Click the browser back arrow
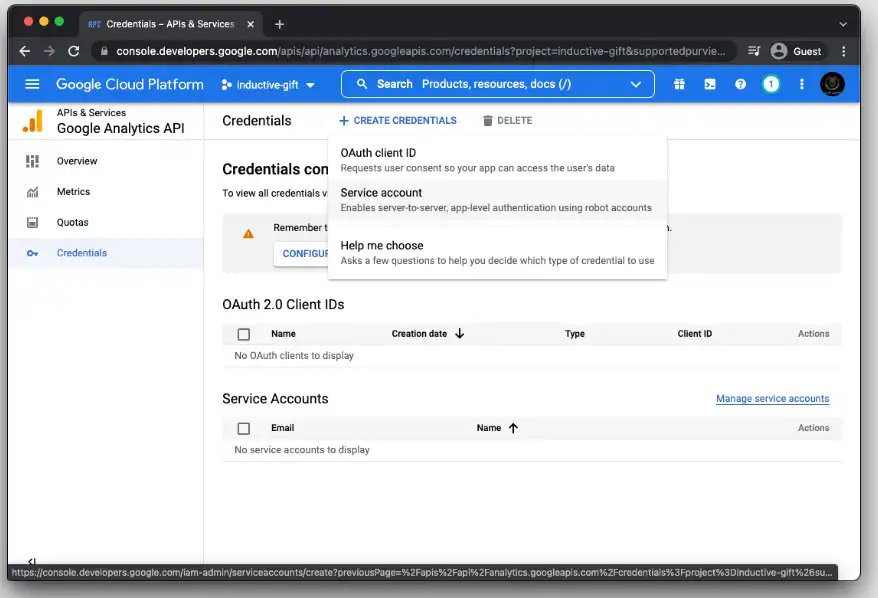This screenshot has height=598, width=878. tap(25, 51)
